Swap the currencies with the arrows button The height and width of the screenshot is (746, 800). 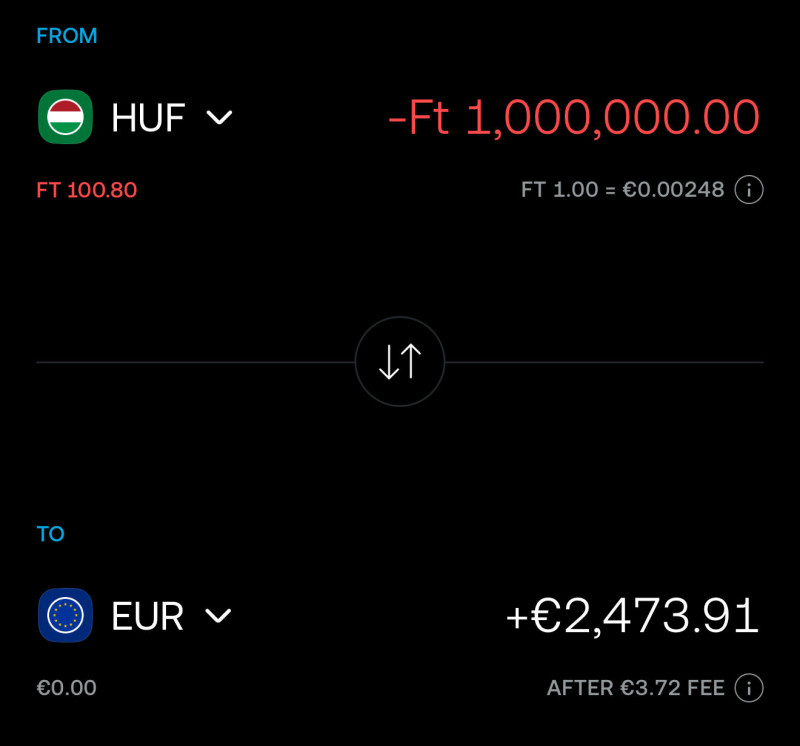pyautogui.click(x=399, y=362)
